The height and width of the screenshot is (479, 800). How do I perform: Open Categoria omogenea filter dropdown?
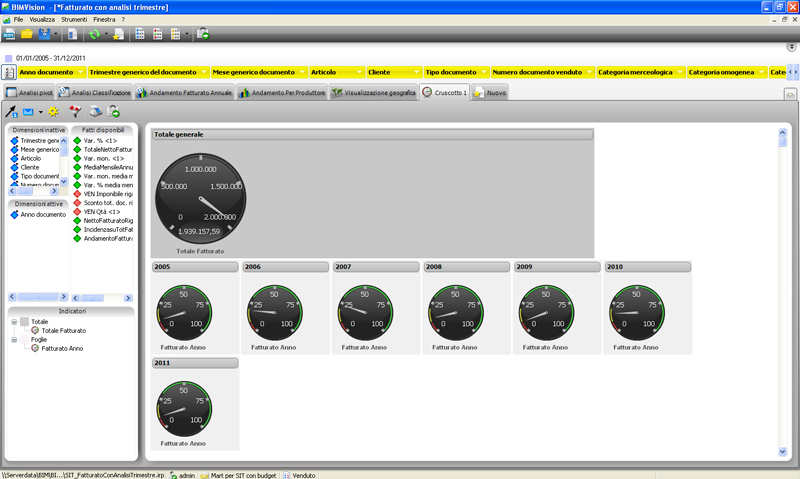tap(761, 72)
